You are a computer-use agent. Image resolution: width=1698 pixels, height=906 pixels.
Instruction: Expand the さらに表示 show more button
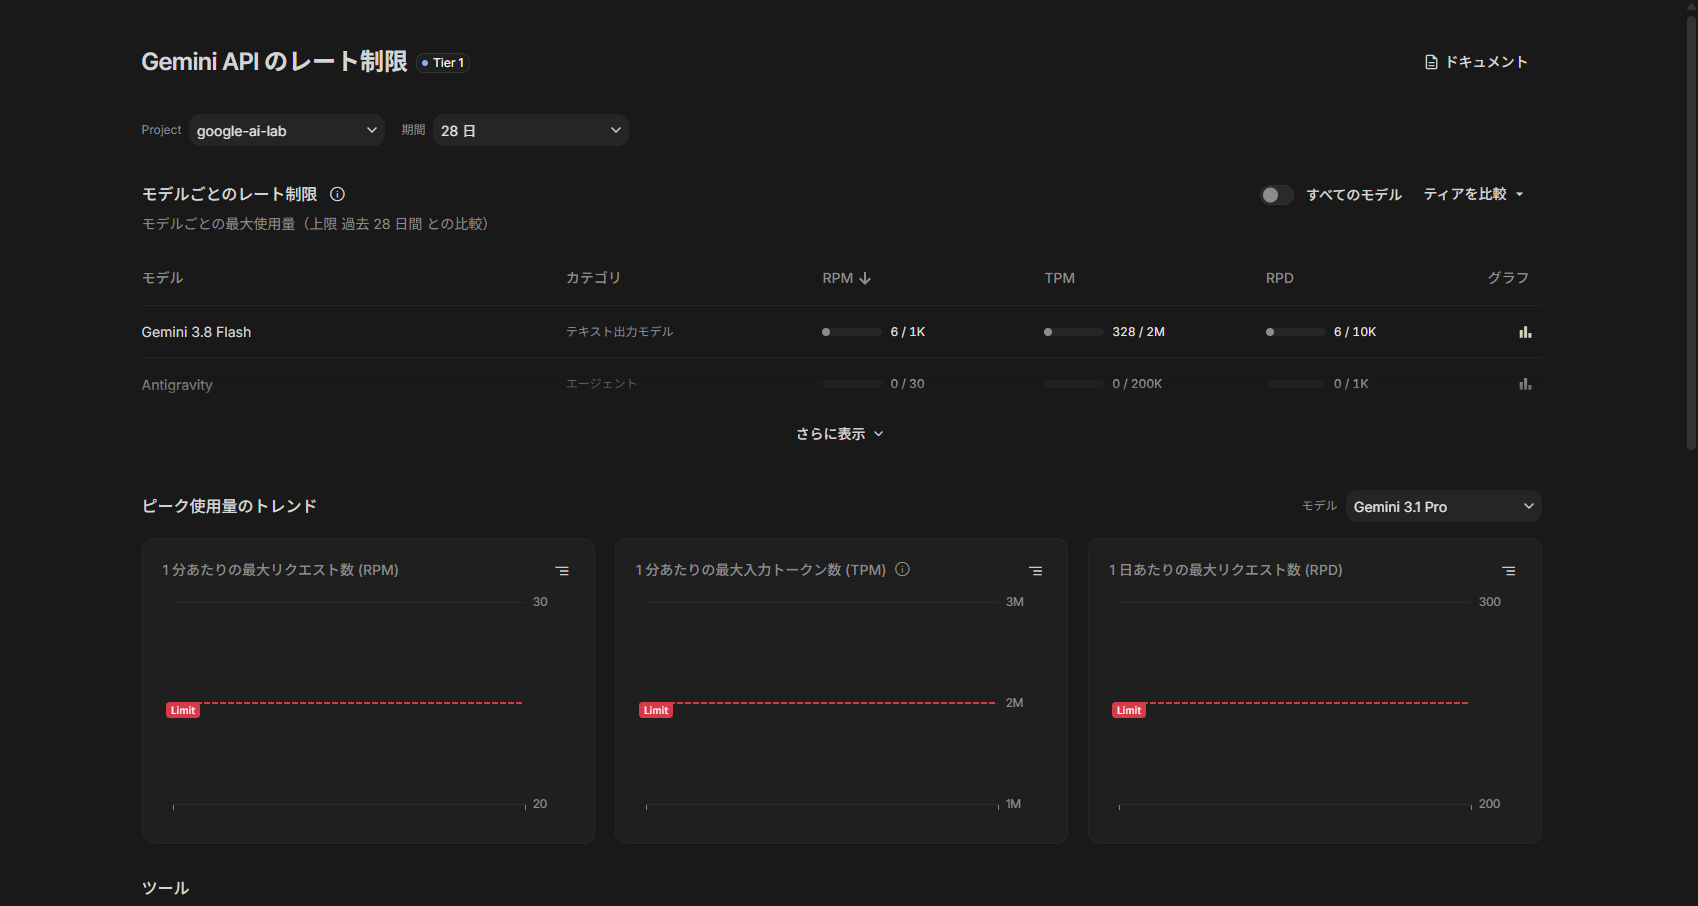(840, 434)
